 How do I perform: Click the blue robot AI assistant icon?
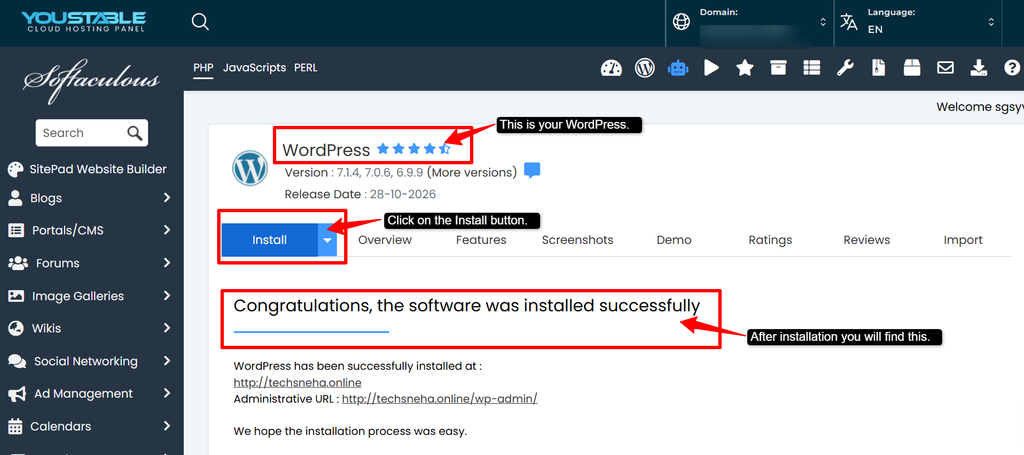pos(678,68)
